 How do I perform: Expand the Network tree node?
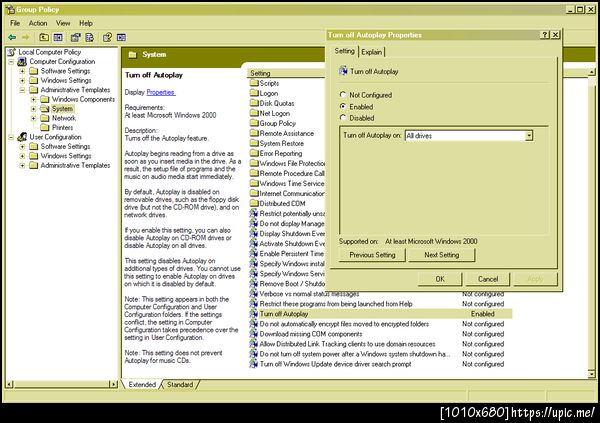pos(34,118)
